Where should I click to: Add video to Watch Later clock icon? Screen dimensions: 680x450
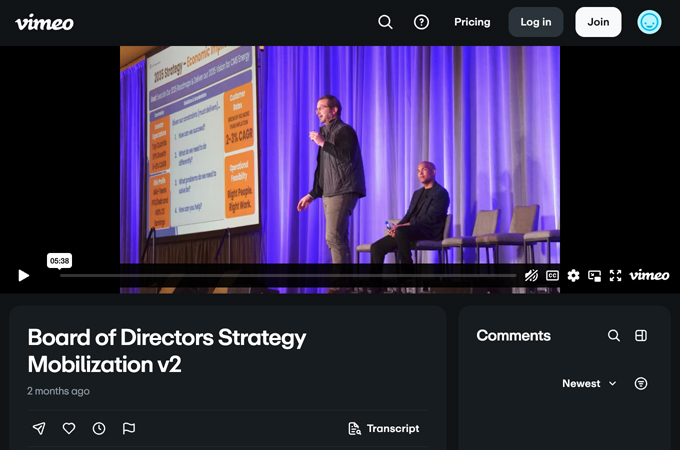[99, 428]
